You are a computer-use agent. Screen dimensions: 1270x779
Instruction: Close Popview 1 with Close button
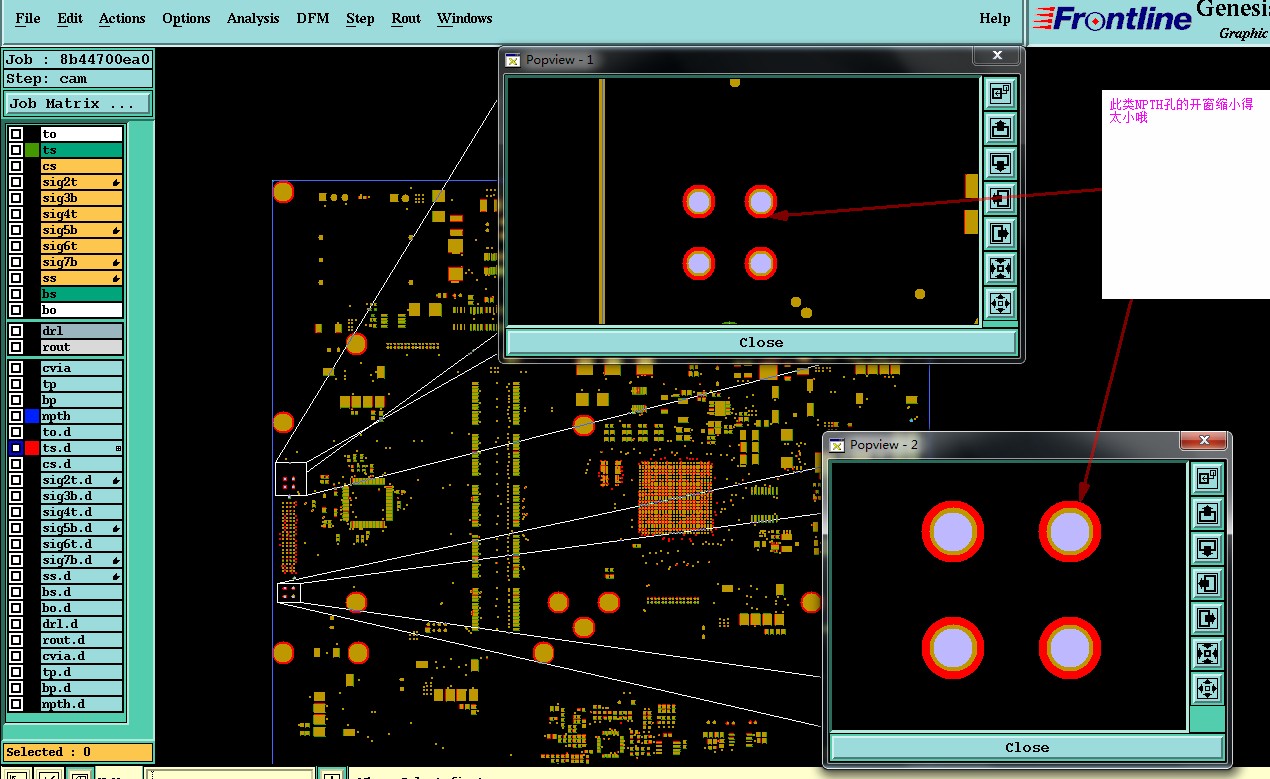761,342
